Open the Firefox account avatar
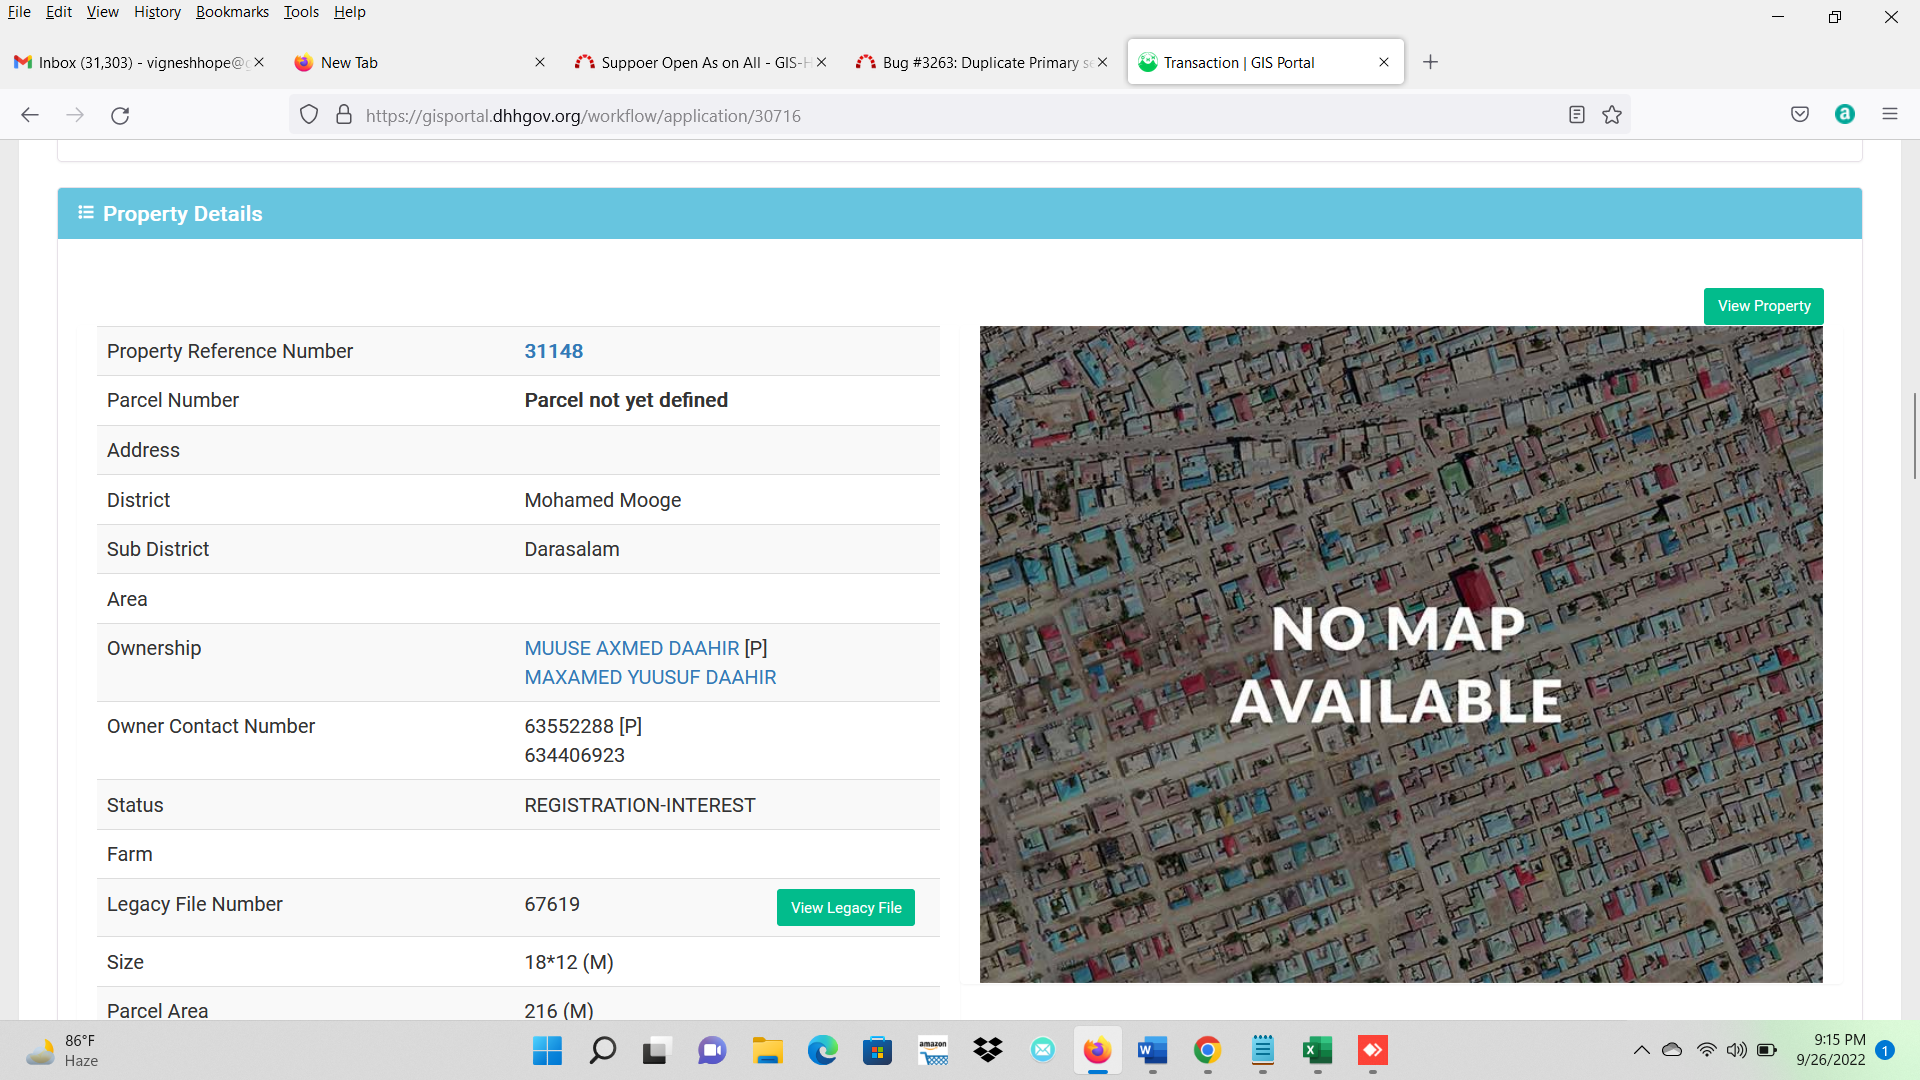 pos(1845,114)
